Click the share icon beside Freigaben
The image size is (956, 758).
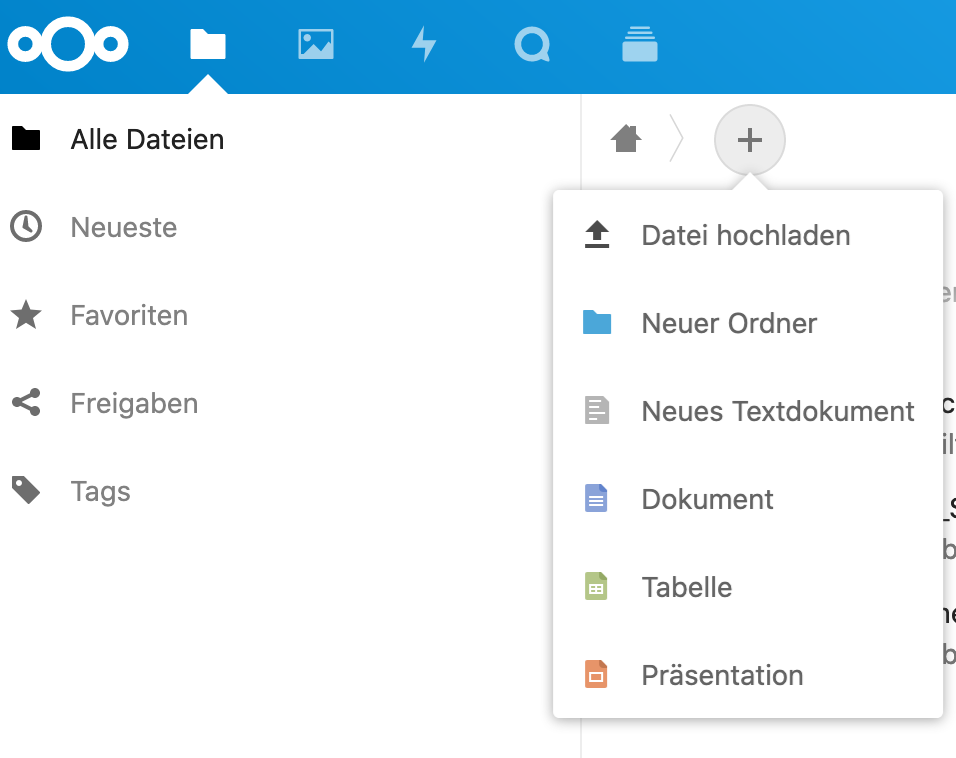(x=26, y=403)
